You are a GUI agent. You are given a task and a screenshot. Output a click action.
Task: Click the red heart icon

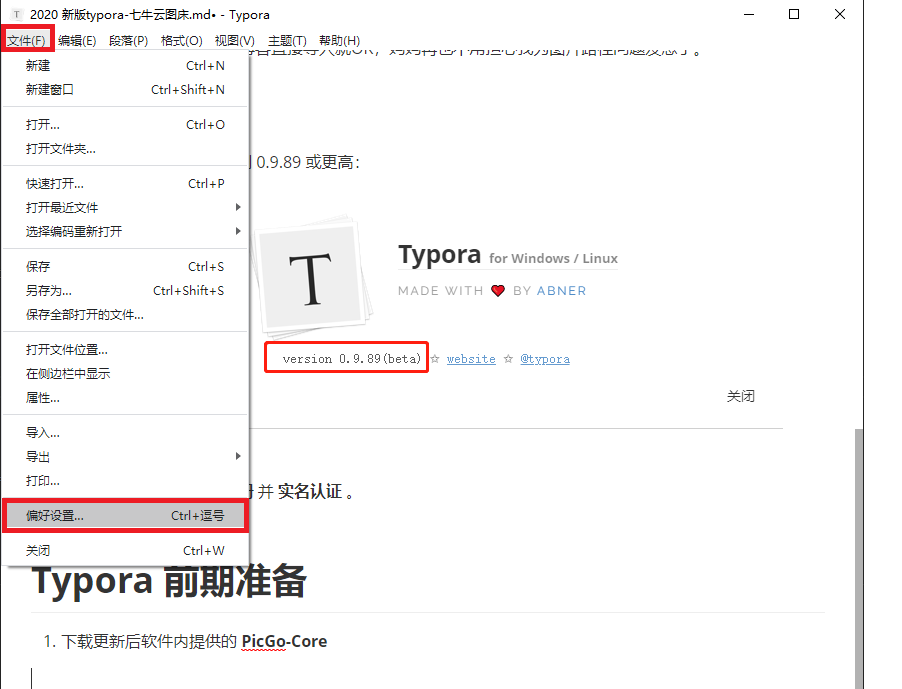pyautogui.click(x=498, y=291)
